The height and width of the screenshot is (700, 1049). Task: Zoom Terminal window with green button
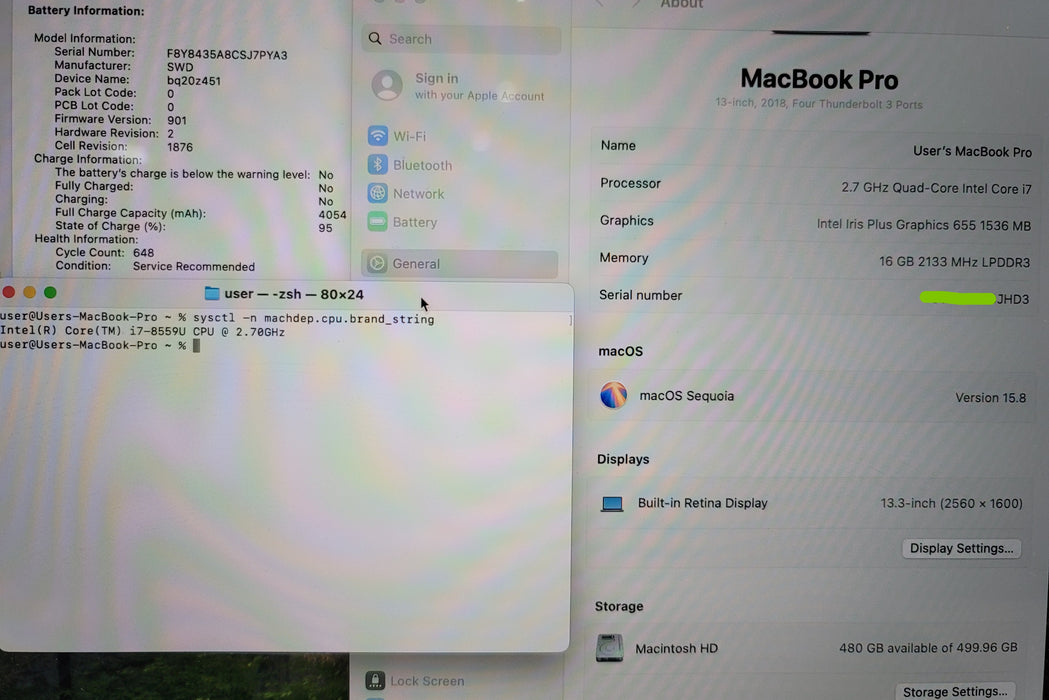coord(50,292)
